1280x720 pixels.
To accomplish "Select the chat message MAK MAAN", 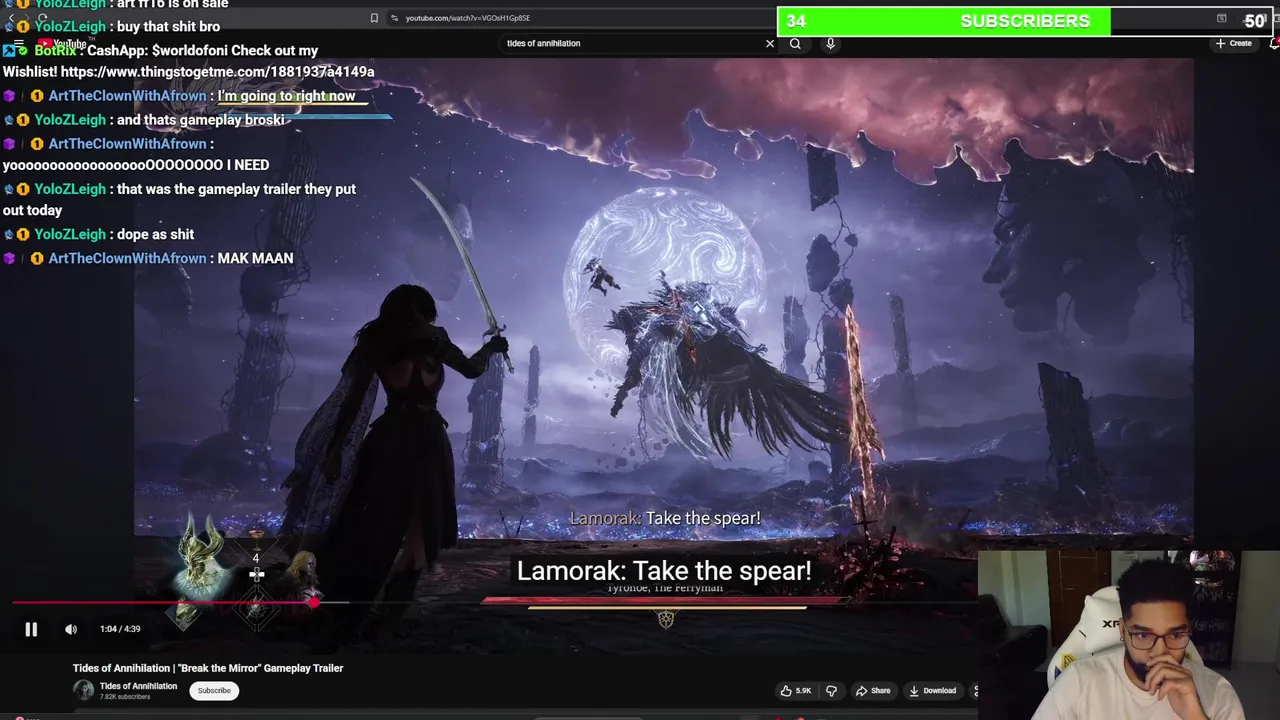I will pyautogui.click(x=255, y=258).
